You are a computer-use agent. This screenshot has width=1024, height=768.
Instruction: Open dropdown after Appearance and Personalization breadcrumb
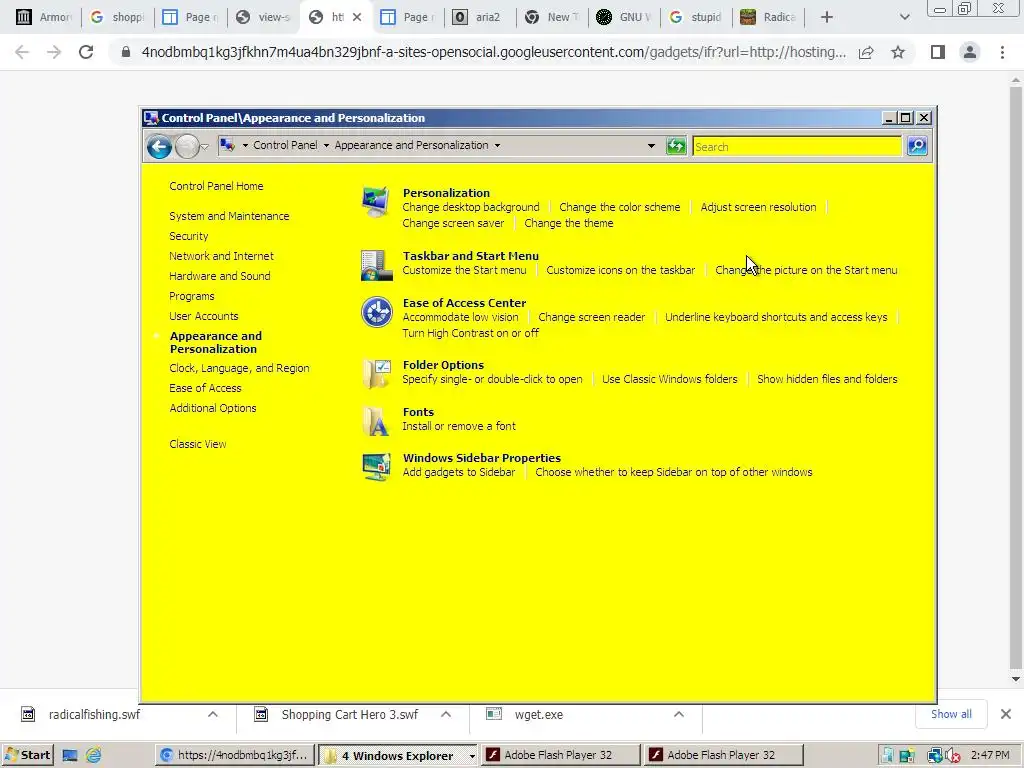[x=497, y=146]
